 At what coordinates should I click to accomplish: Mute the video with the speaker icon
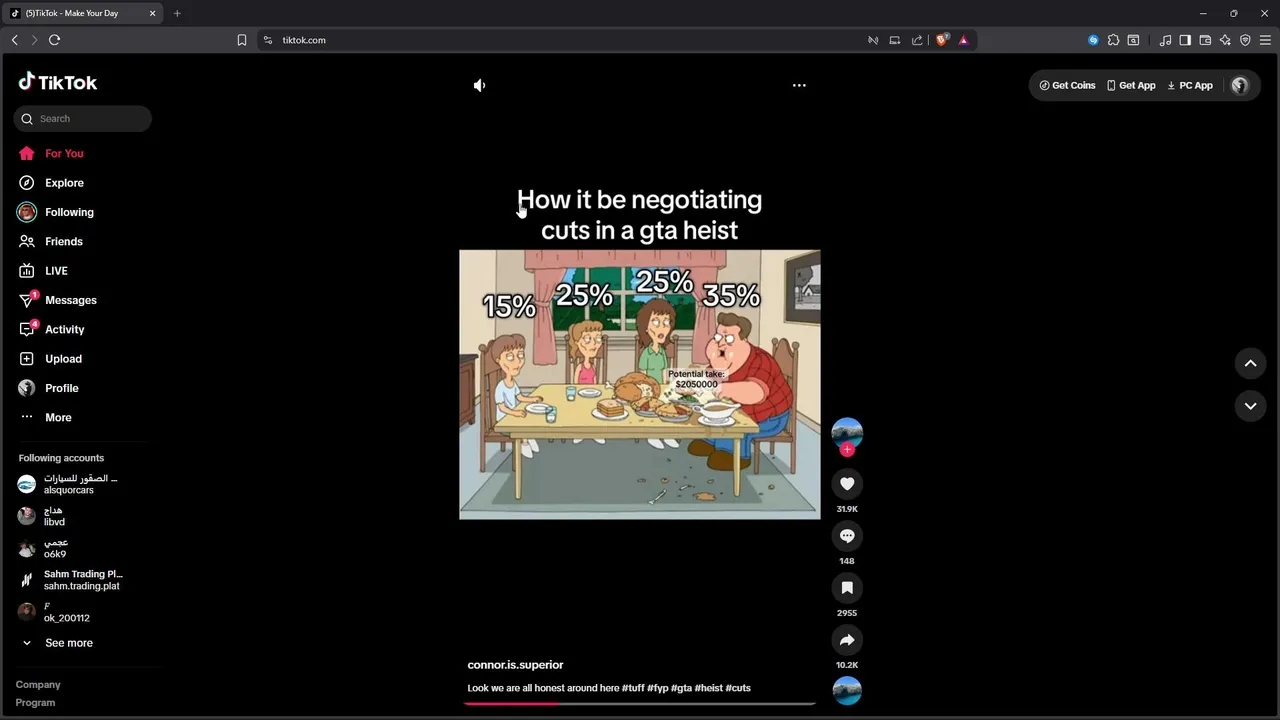[x=480, y=86]
